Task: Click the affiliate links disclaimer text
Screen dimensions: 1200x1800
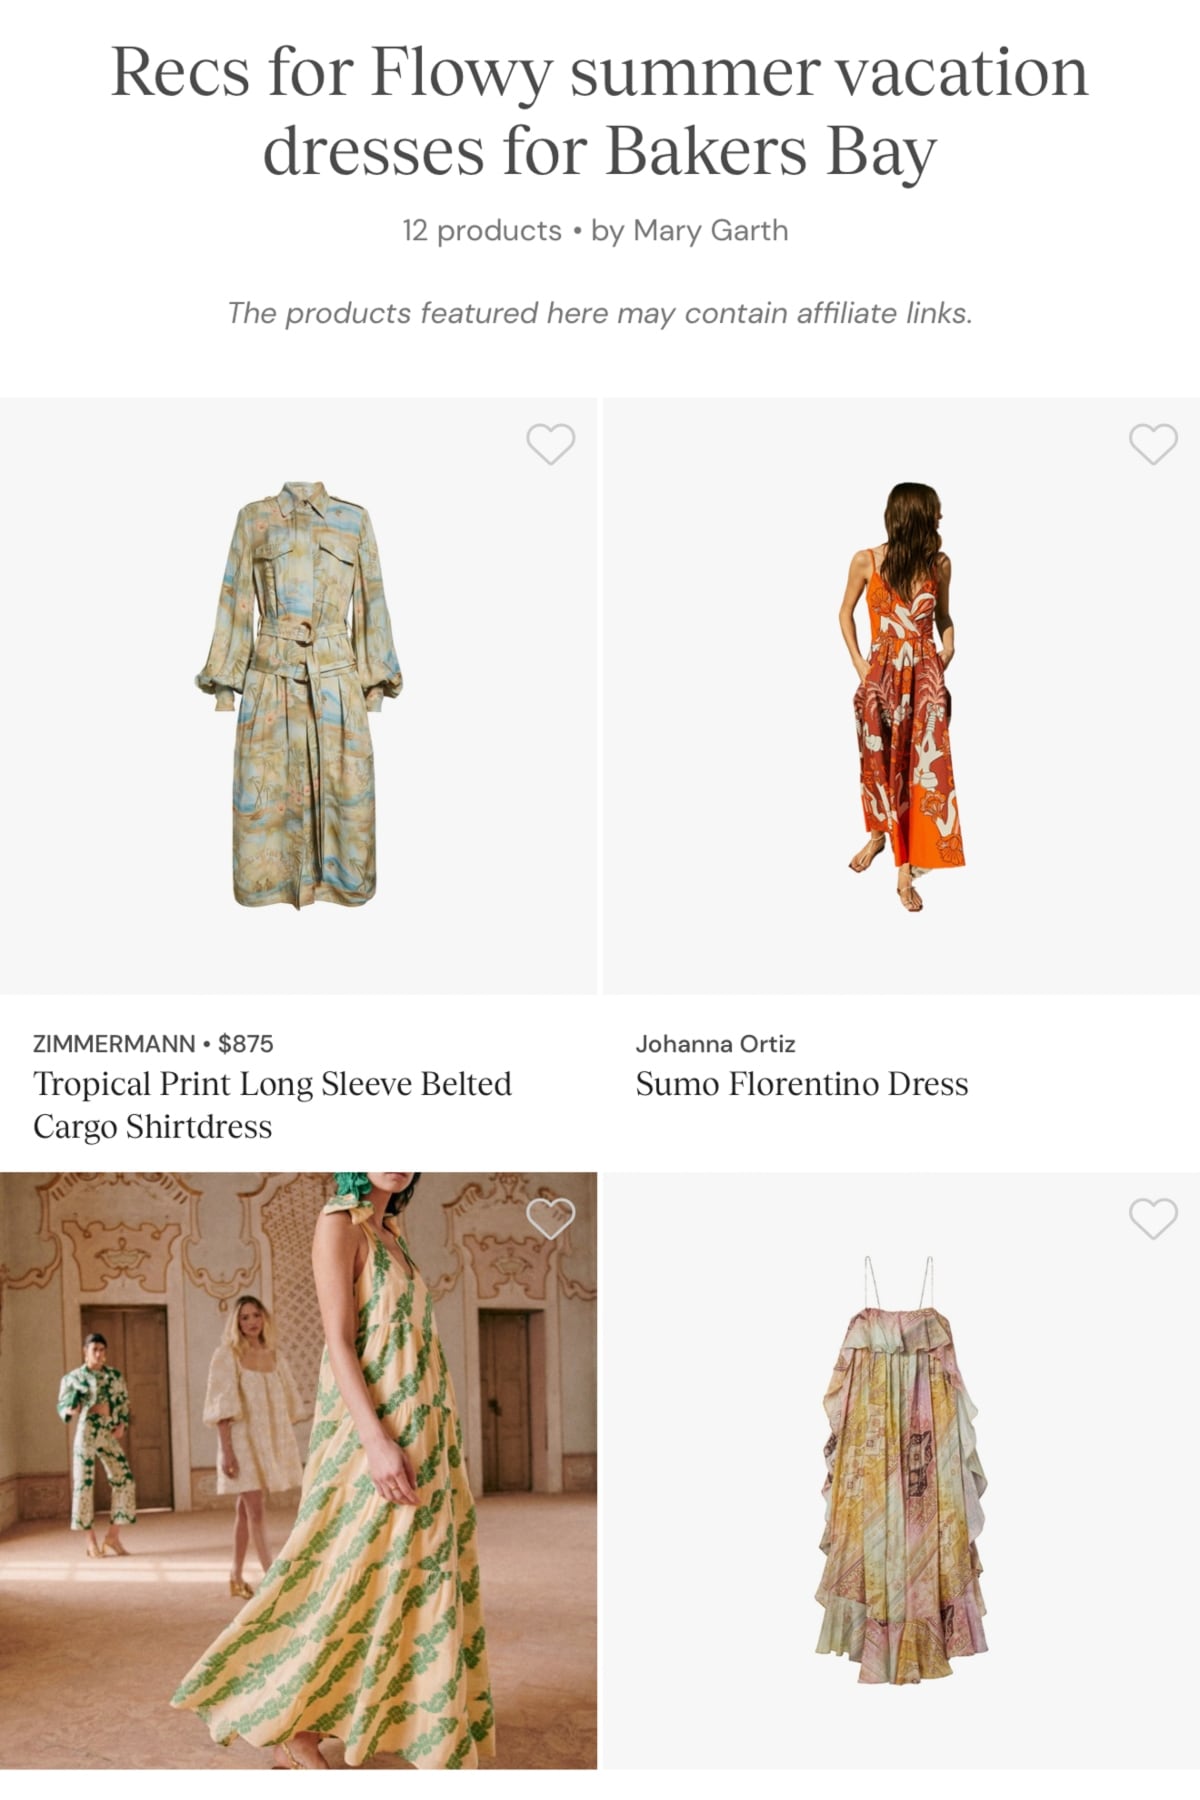Action: click(599, 314)
